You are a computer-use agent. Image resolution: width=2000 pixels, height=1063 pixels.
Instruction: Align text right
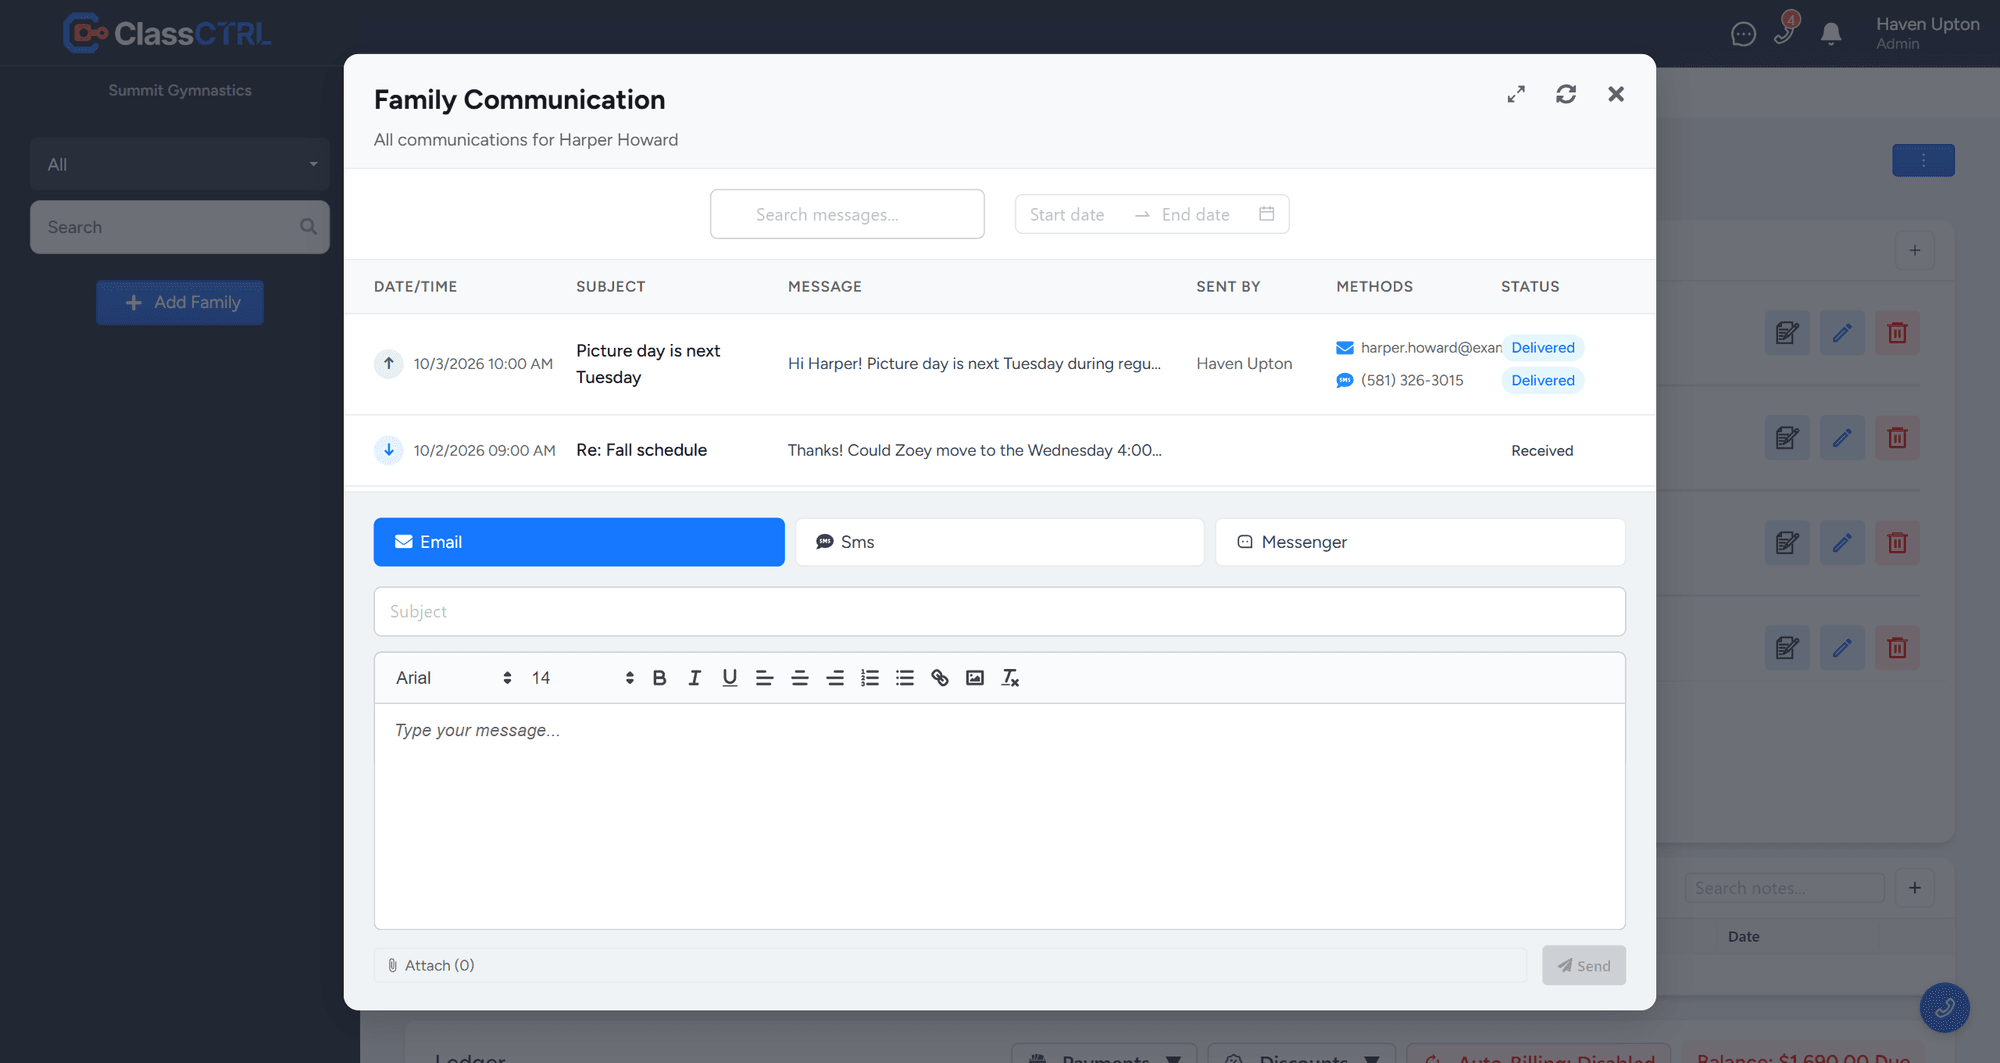click(835, 678)
